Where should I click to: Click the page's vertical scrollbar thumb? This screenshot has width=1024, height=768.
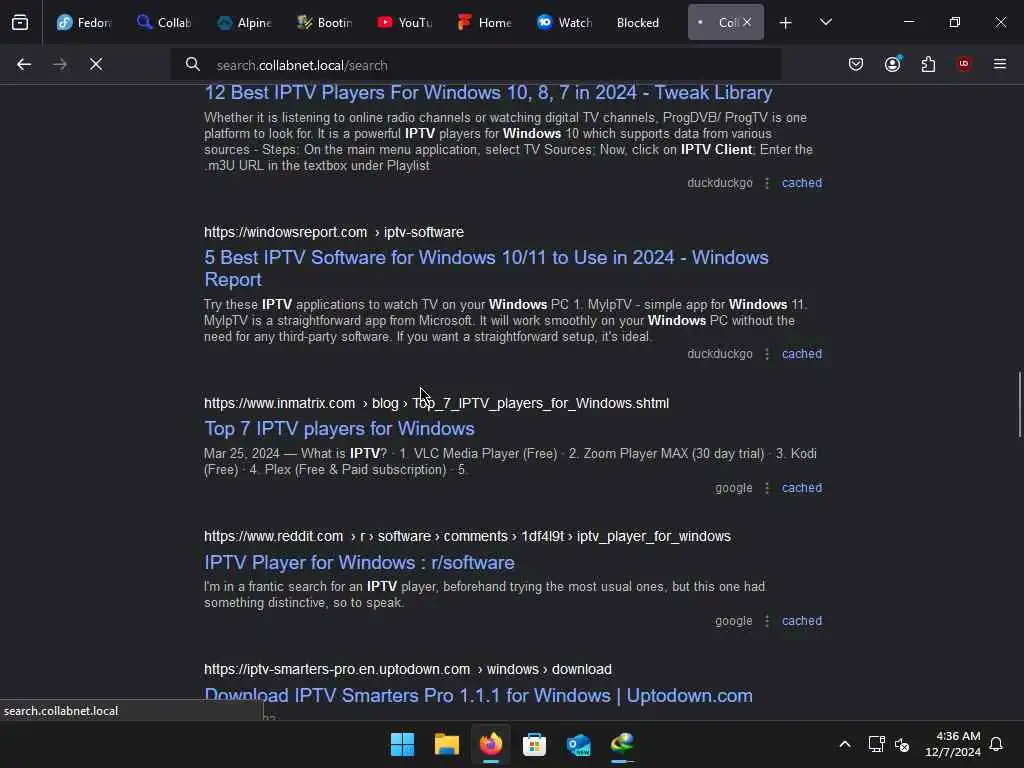pyautogui.click(x=1019, y=405)
